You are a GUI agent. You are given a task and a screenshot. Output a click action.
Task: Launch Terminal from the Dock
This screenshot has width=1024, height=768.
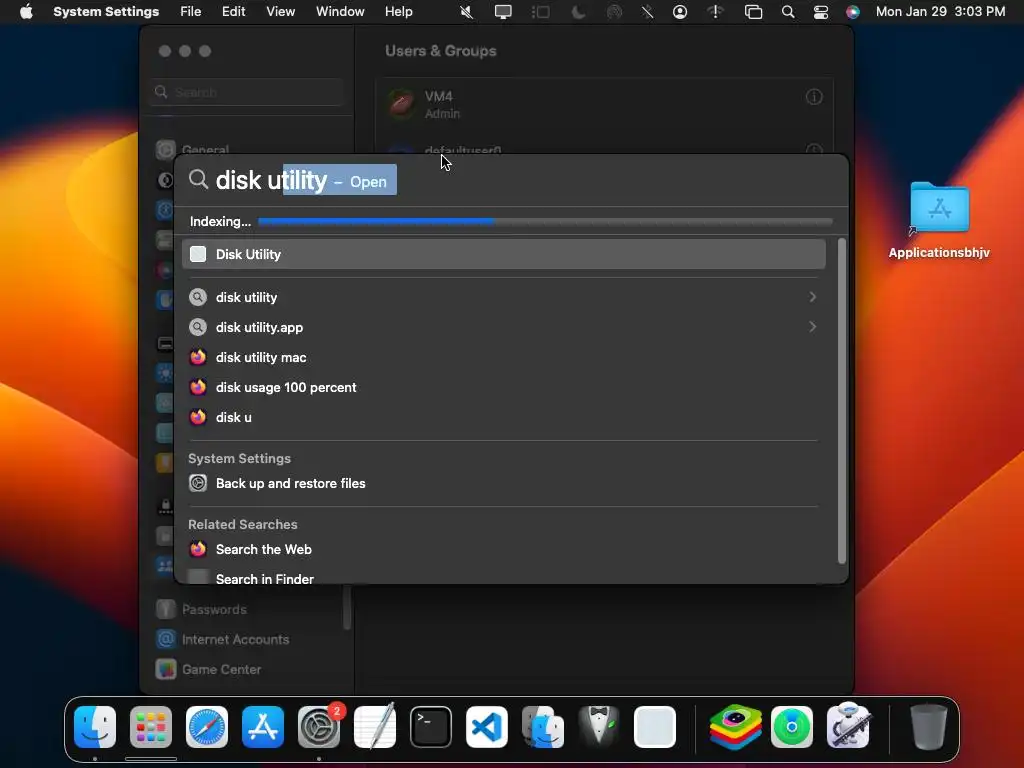click(x=431, y=726)
